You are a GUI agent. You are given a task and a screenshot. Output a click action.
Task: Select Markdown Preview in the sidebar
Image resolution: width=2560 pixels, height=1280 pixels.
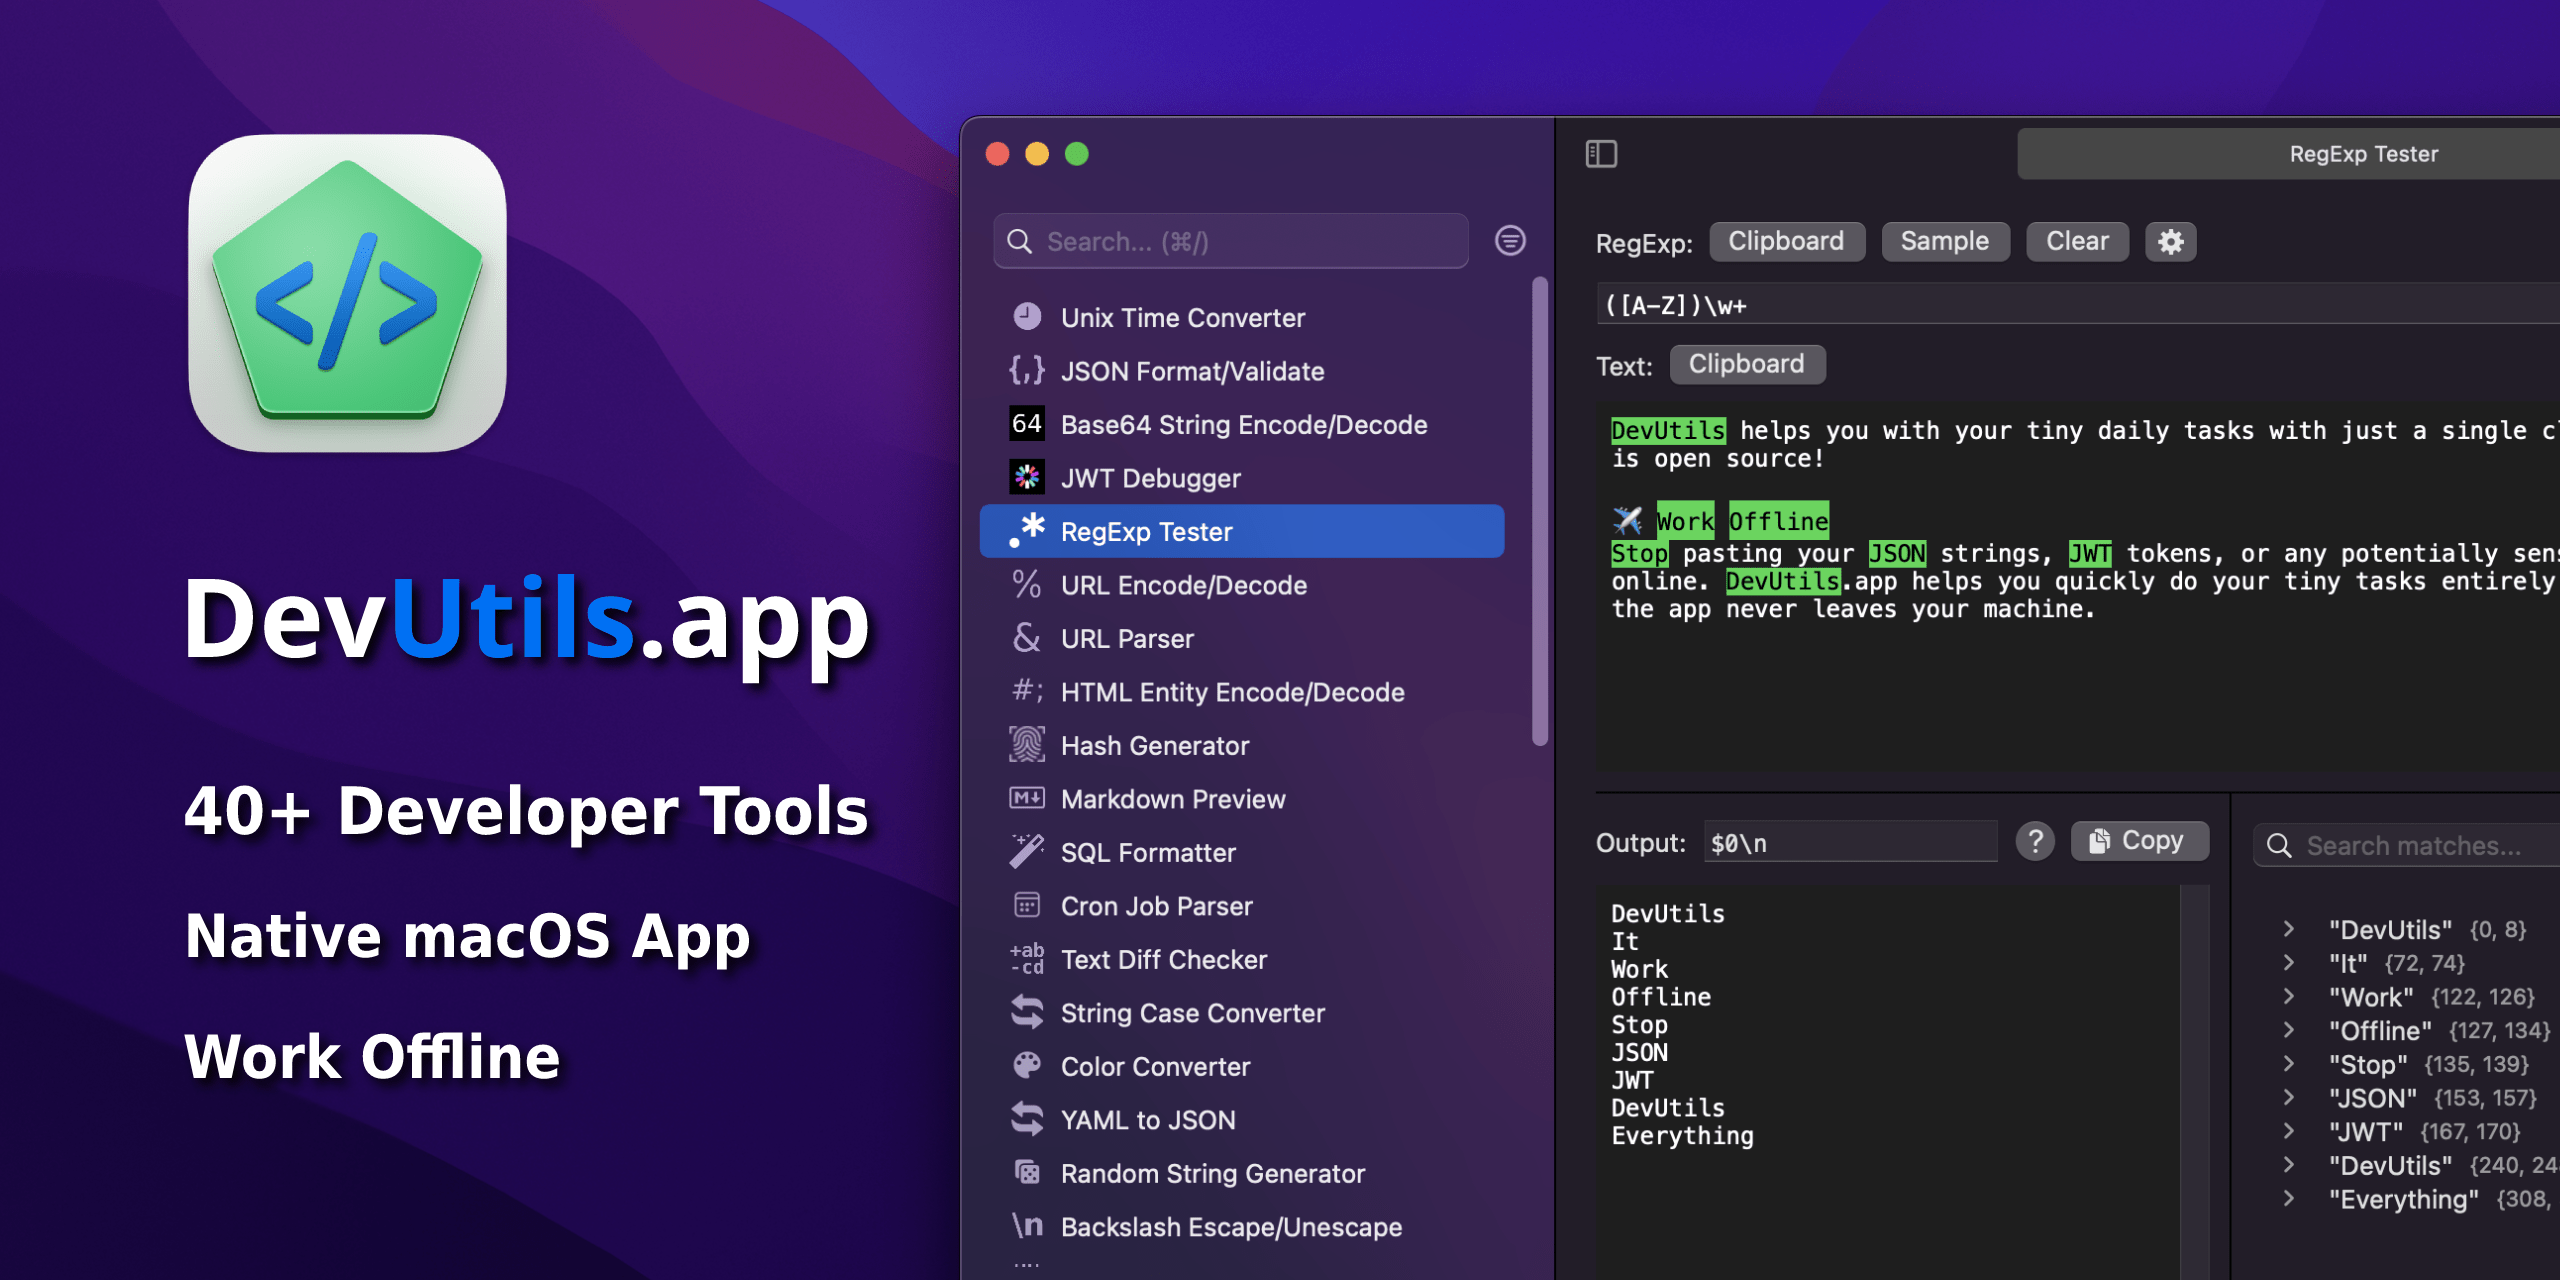[1172, 798]
